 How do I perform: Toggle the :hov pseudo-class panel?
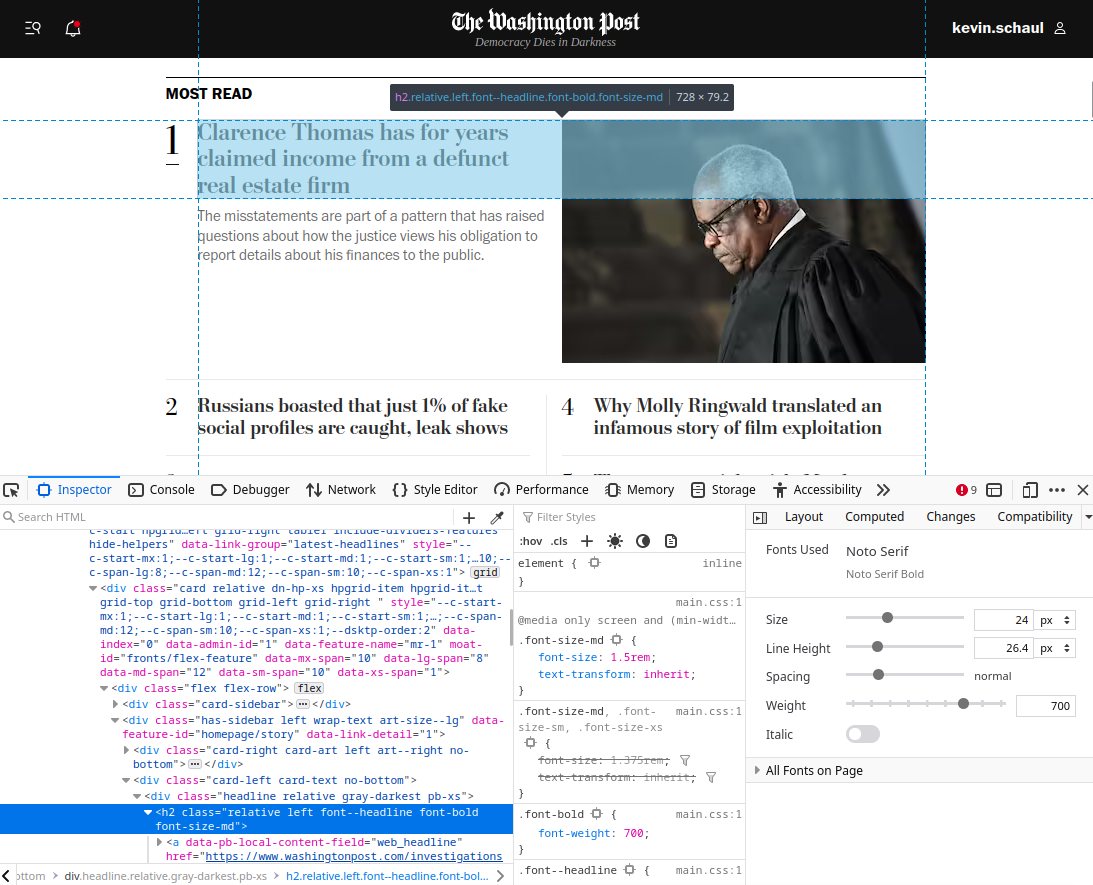[x=531, y=541]
